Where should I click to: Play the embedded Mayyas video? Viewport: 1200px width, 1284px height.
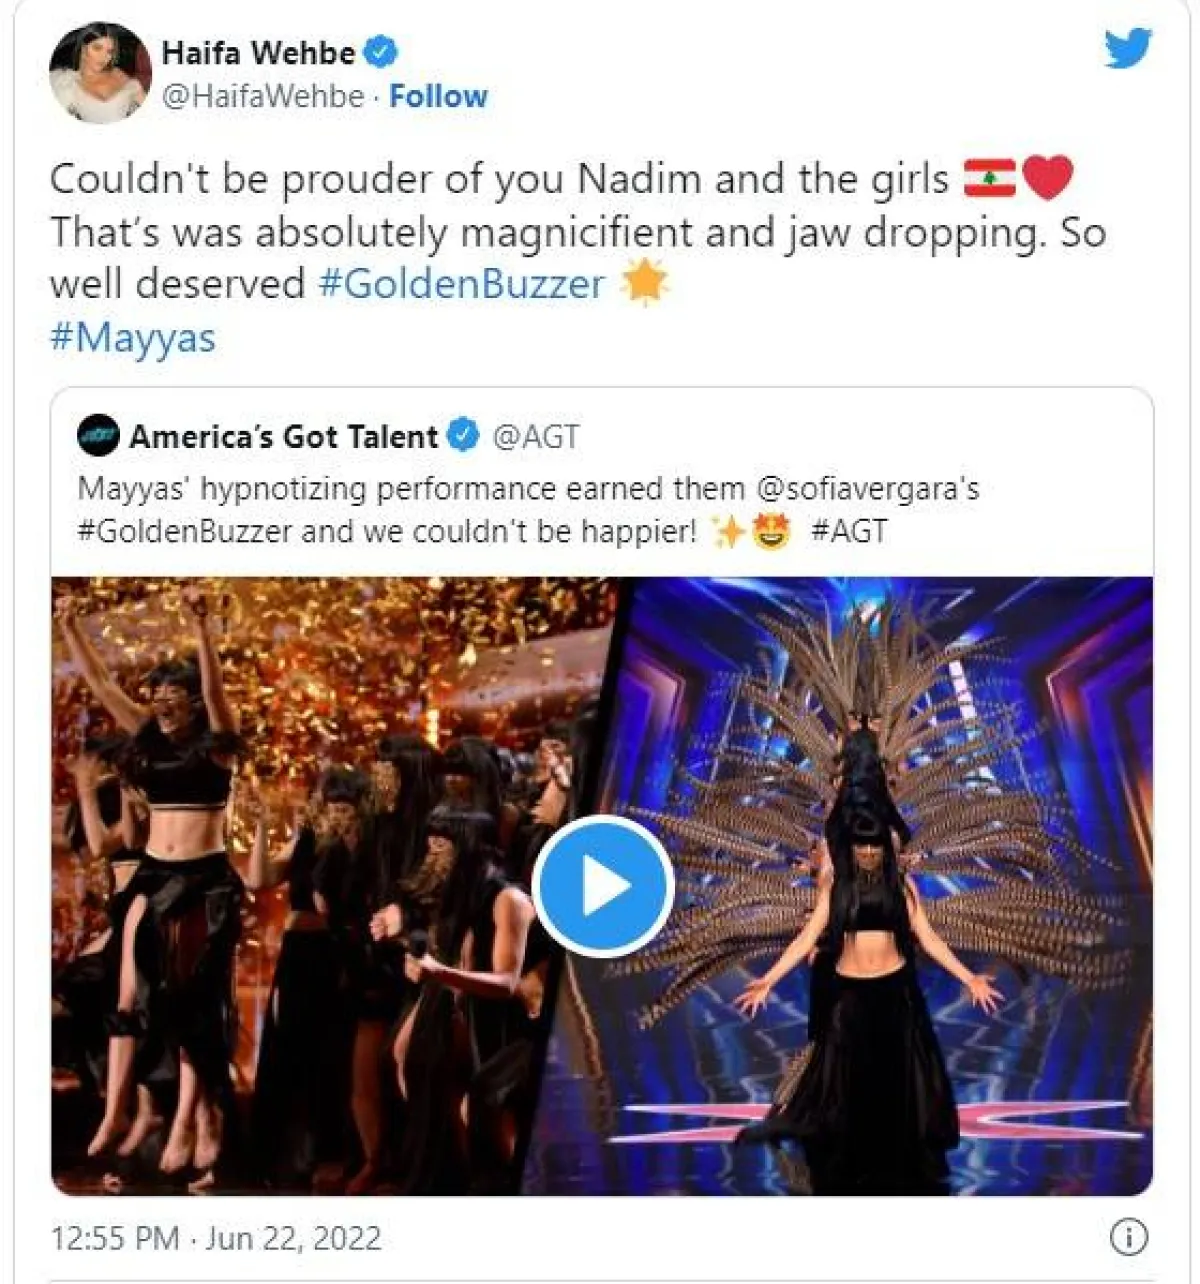(602, 886)
